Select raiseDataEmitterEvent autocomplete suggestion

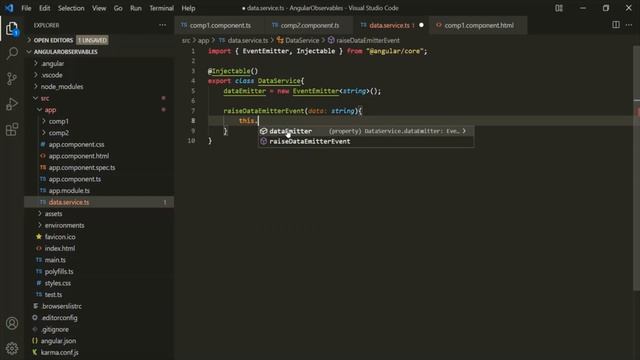366,141
